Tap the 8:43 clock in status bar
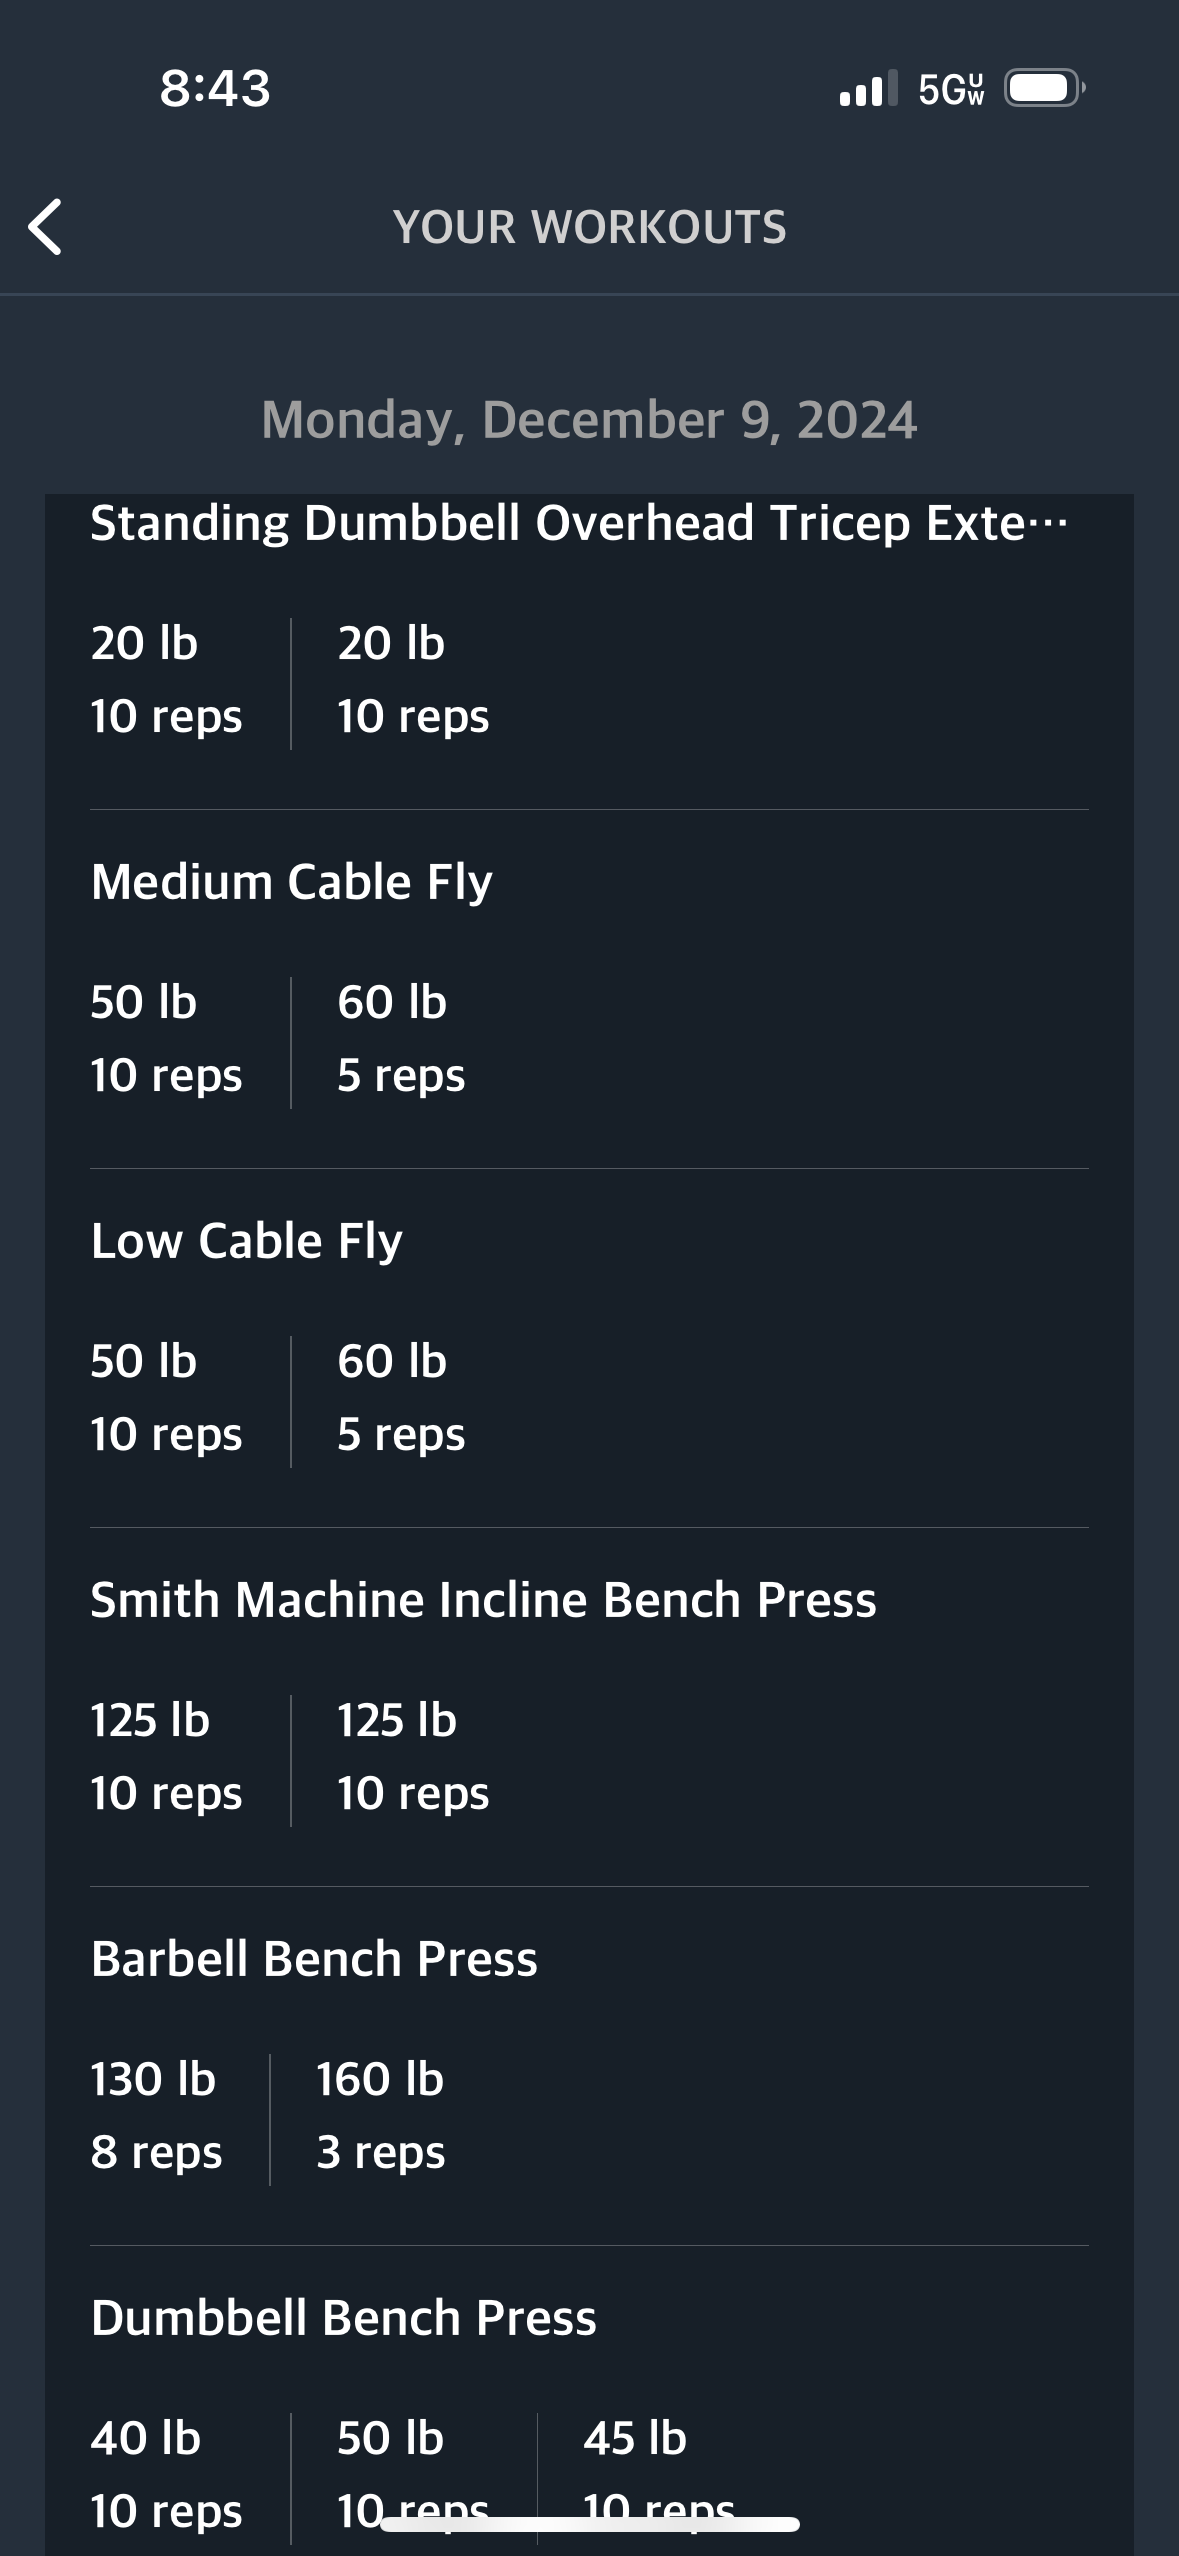Screen dimensions: 1179x2556 click(215, 88)
